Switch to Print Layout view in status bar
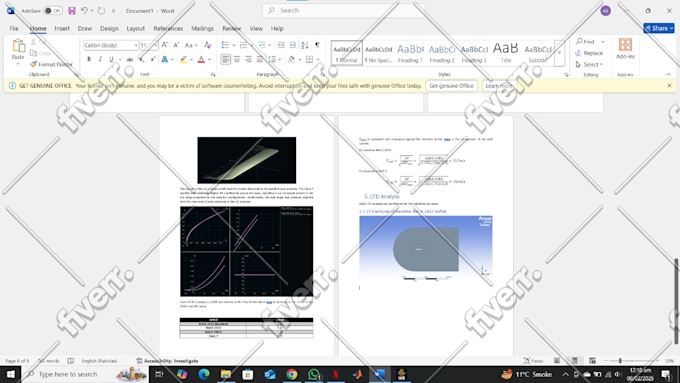This screenshot has height=383, width=680. pyautogui.click(x=575, y=360)
